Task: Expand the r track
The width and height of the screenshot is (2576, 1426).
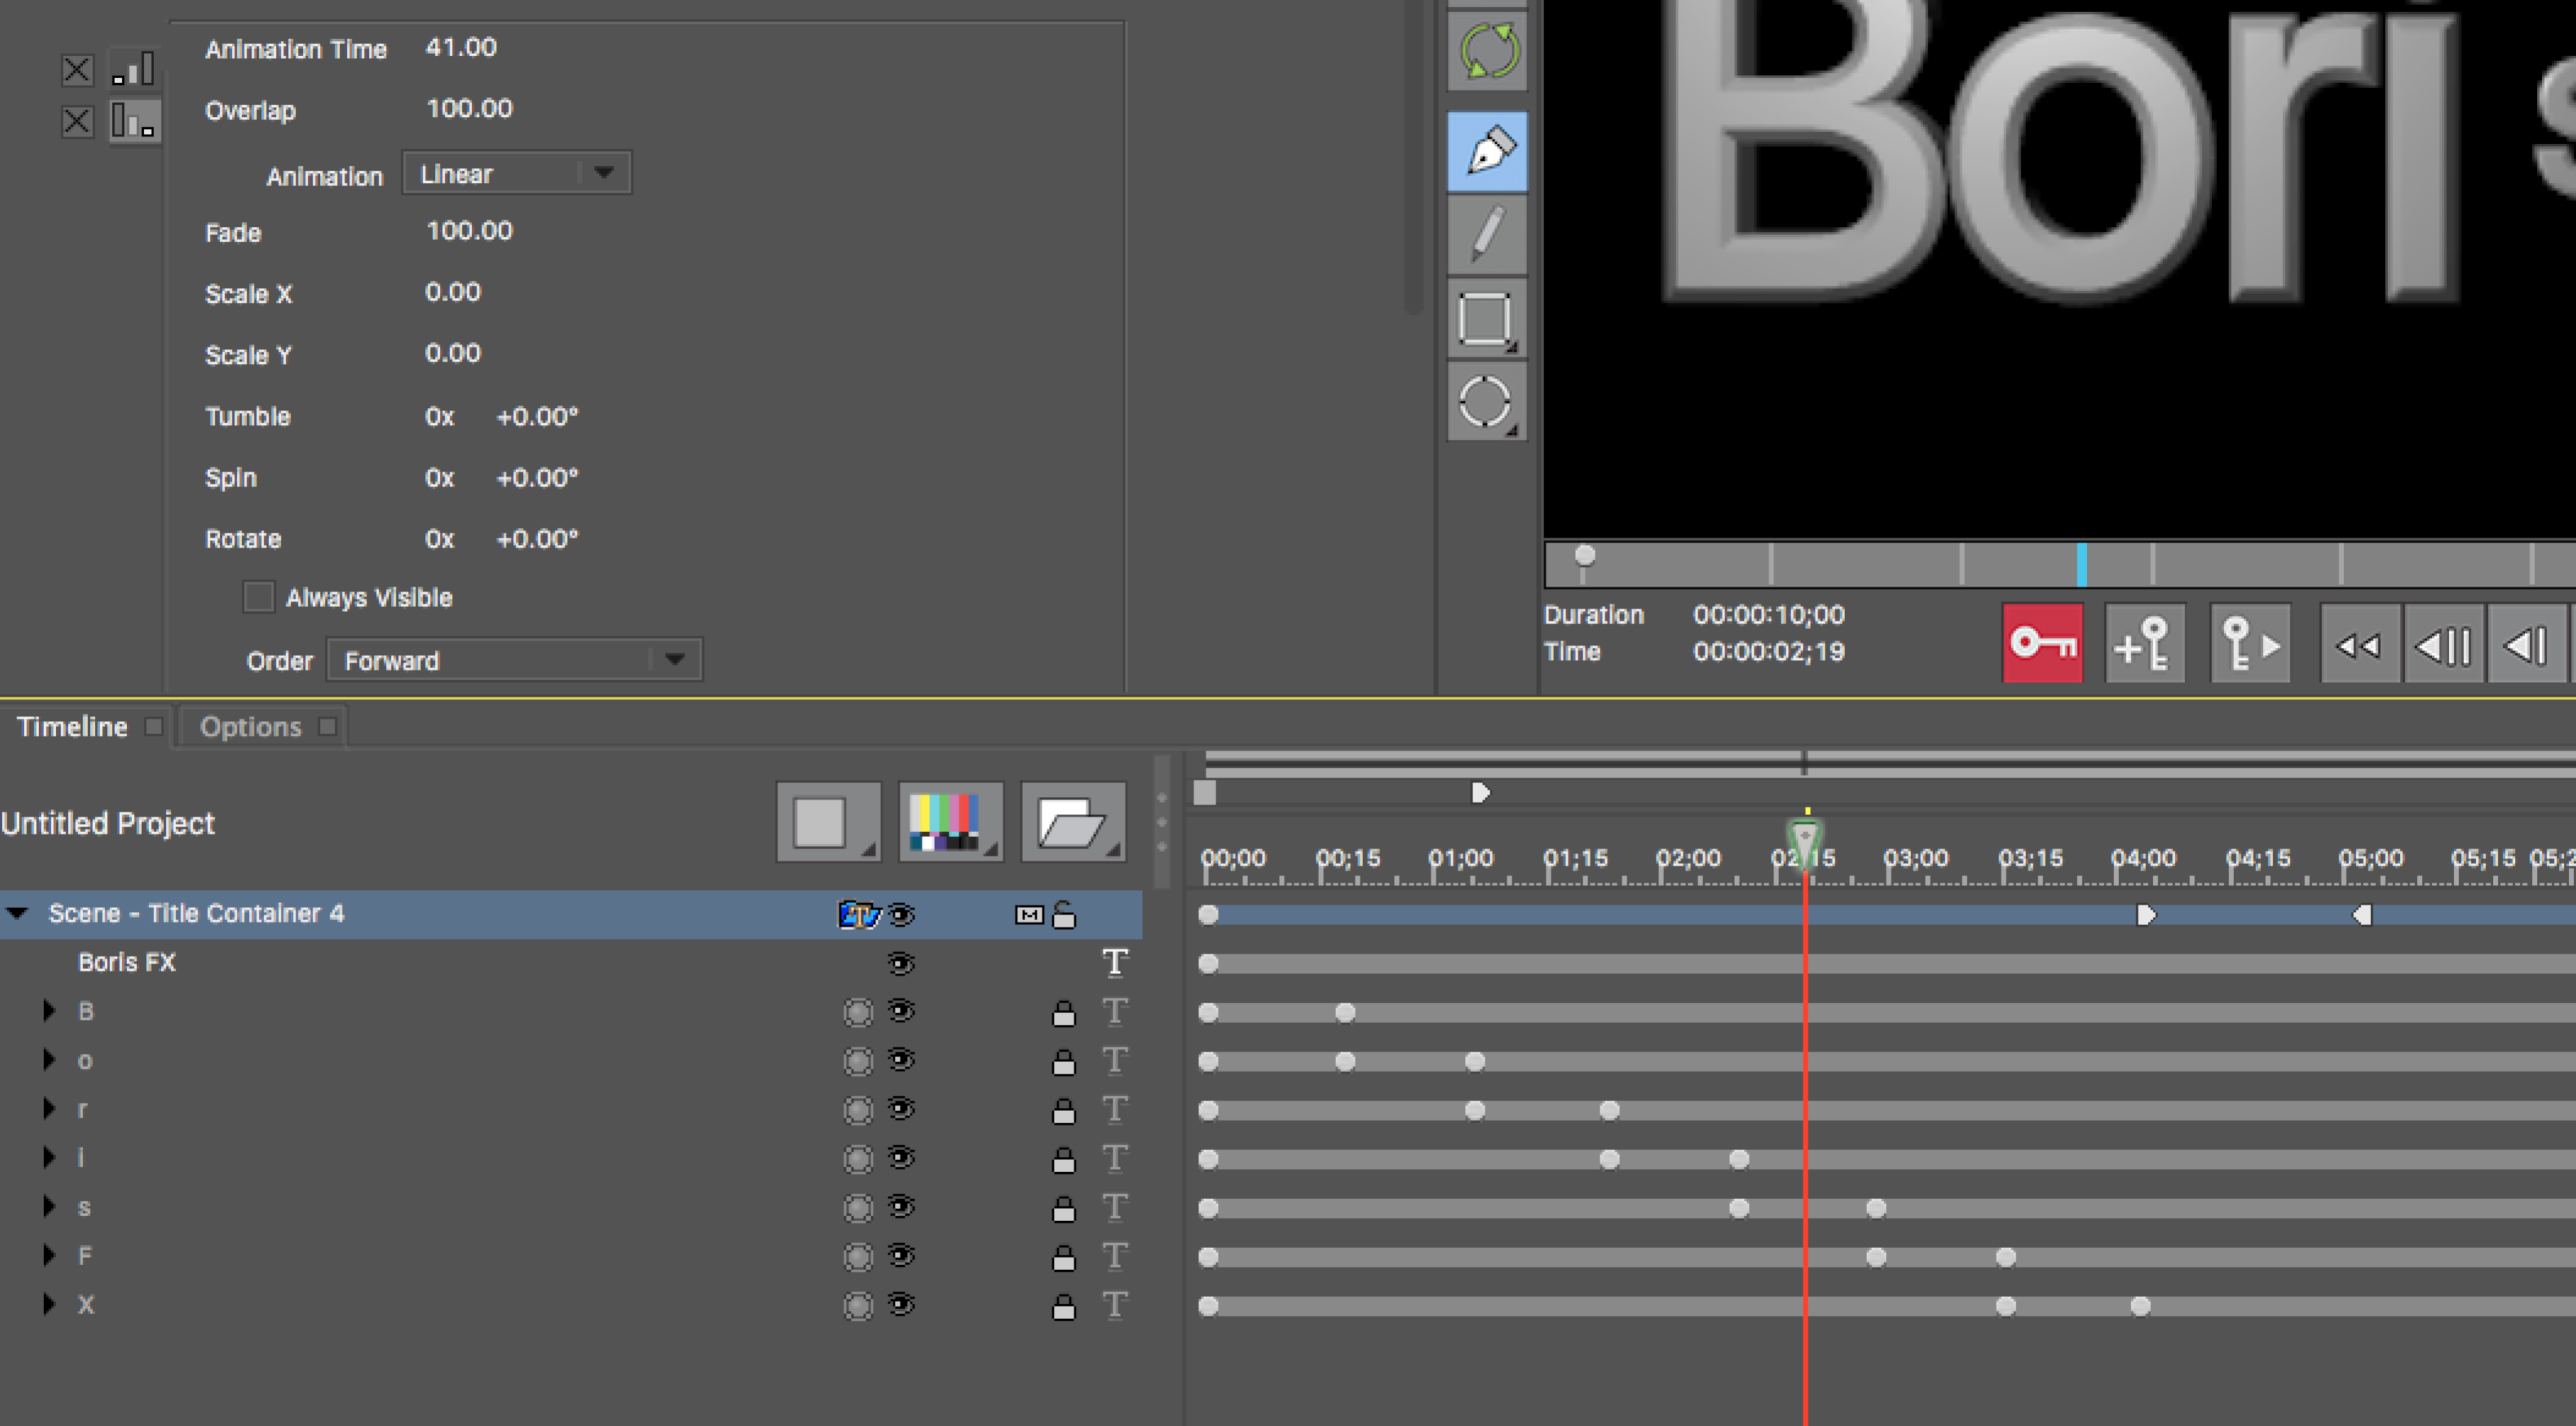Action: (x=48, y=1108)
